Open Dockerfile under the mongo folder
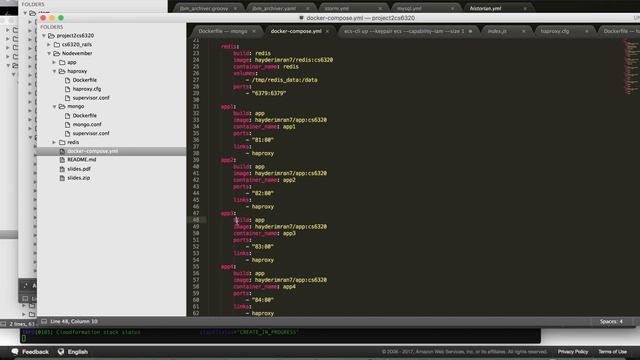640x360 pixels. coord(84,116)
